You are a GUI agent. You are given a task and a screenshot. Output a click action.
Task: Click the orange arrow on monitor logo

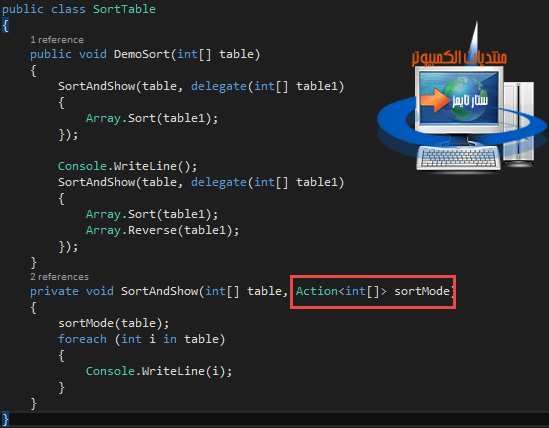coord(435,101)
